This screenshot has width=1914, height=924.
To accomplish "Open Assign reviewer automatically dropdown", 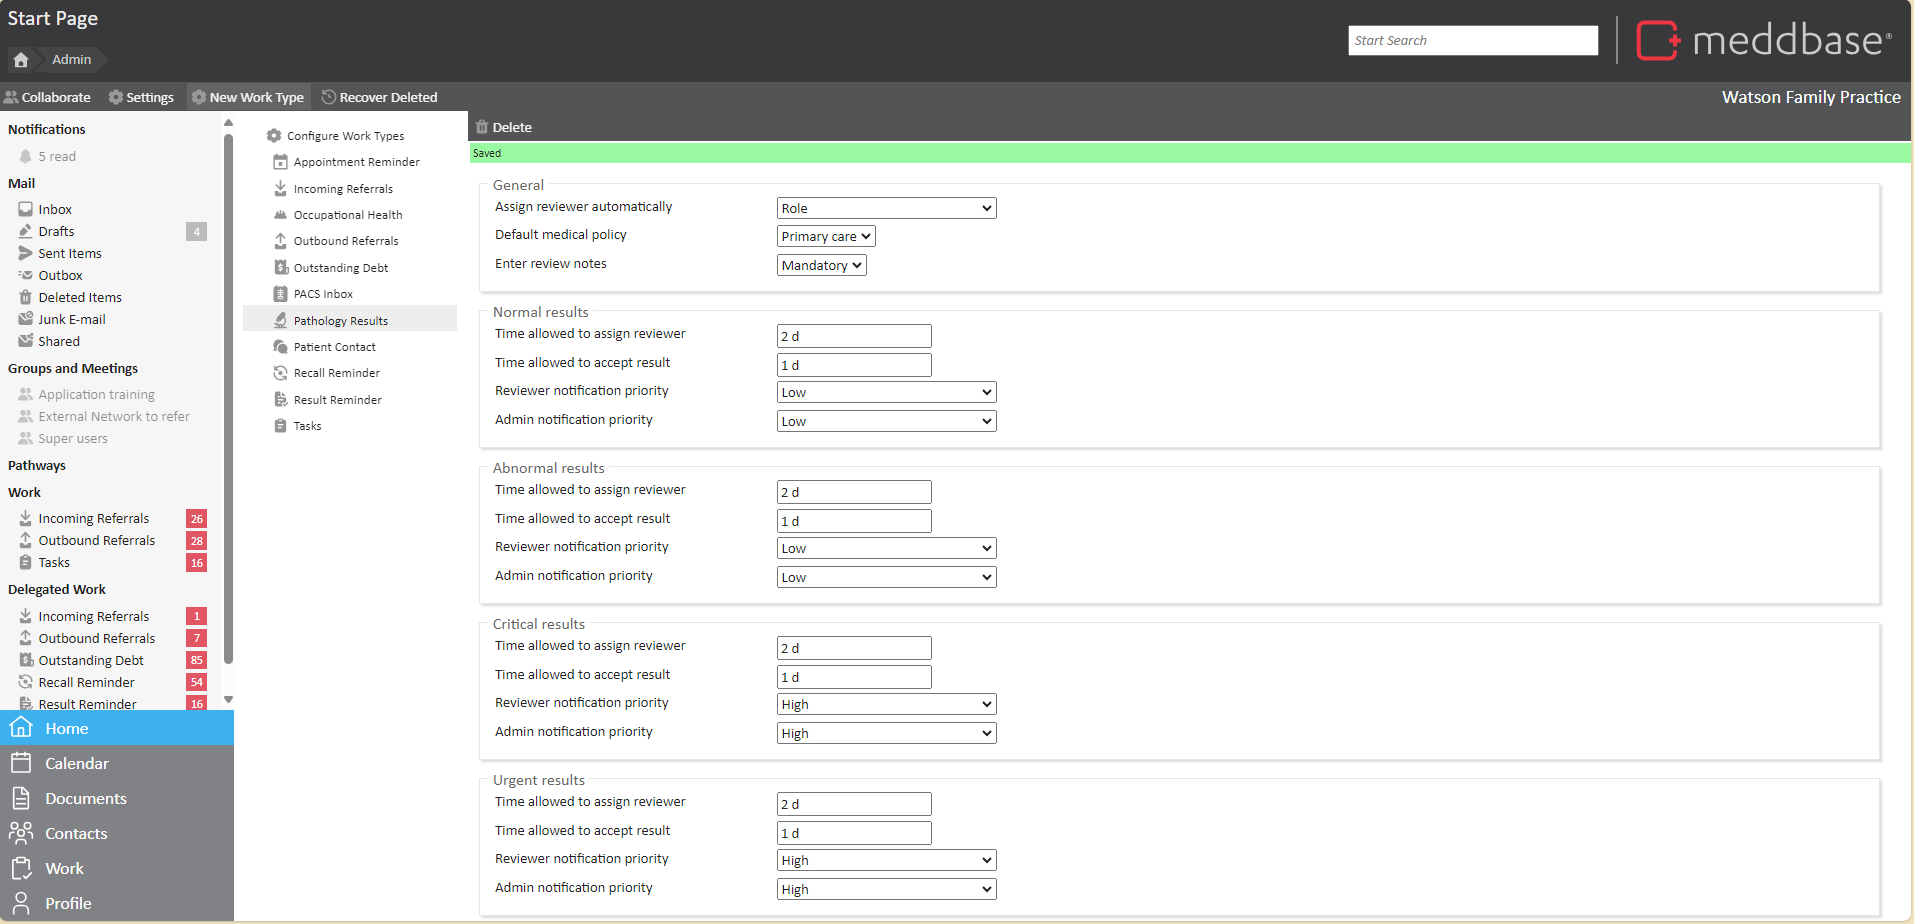I will pyautogui.click(x=886, y=208).
